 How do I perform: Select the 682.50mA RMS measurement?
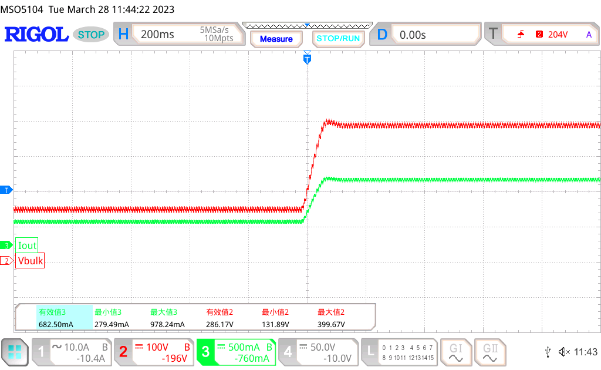click(x=56, y=324)
